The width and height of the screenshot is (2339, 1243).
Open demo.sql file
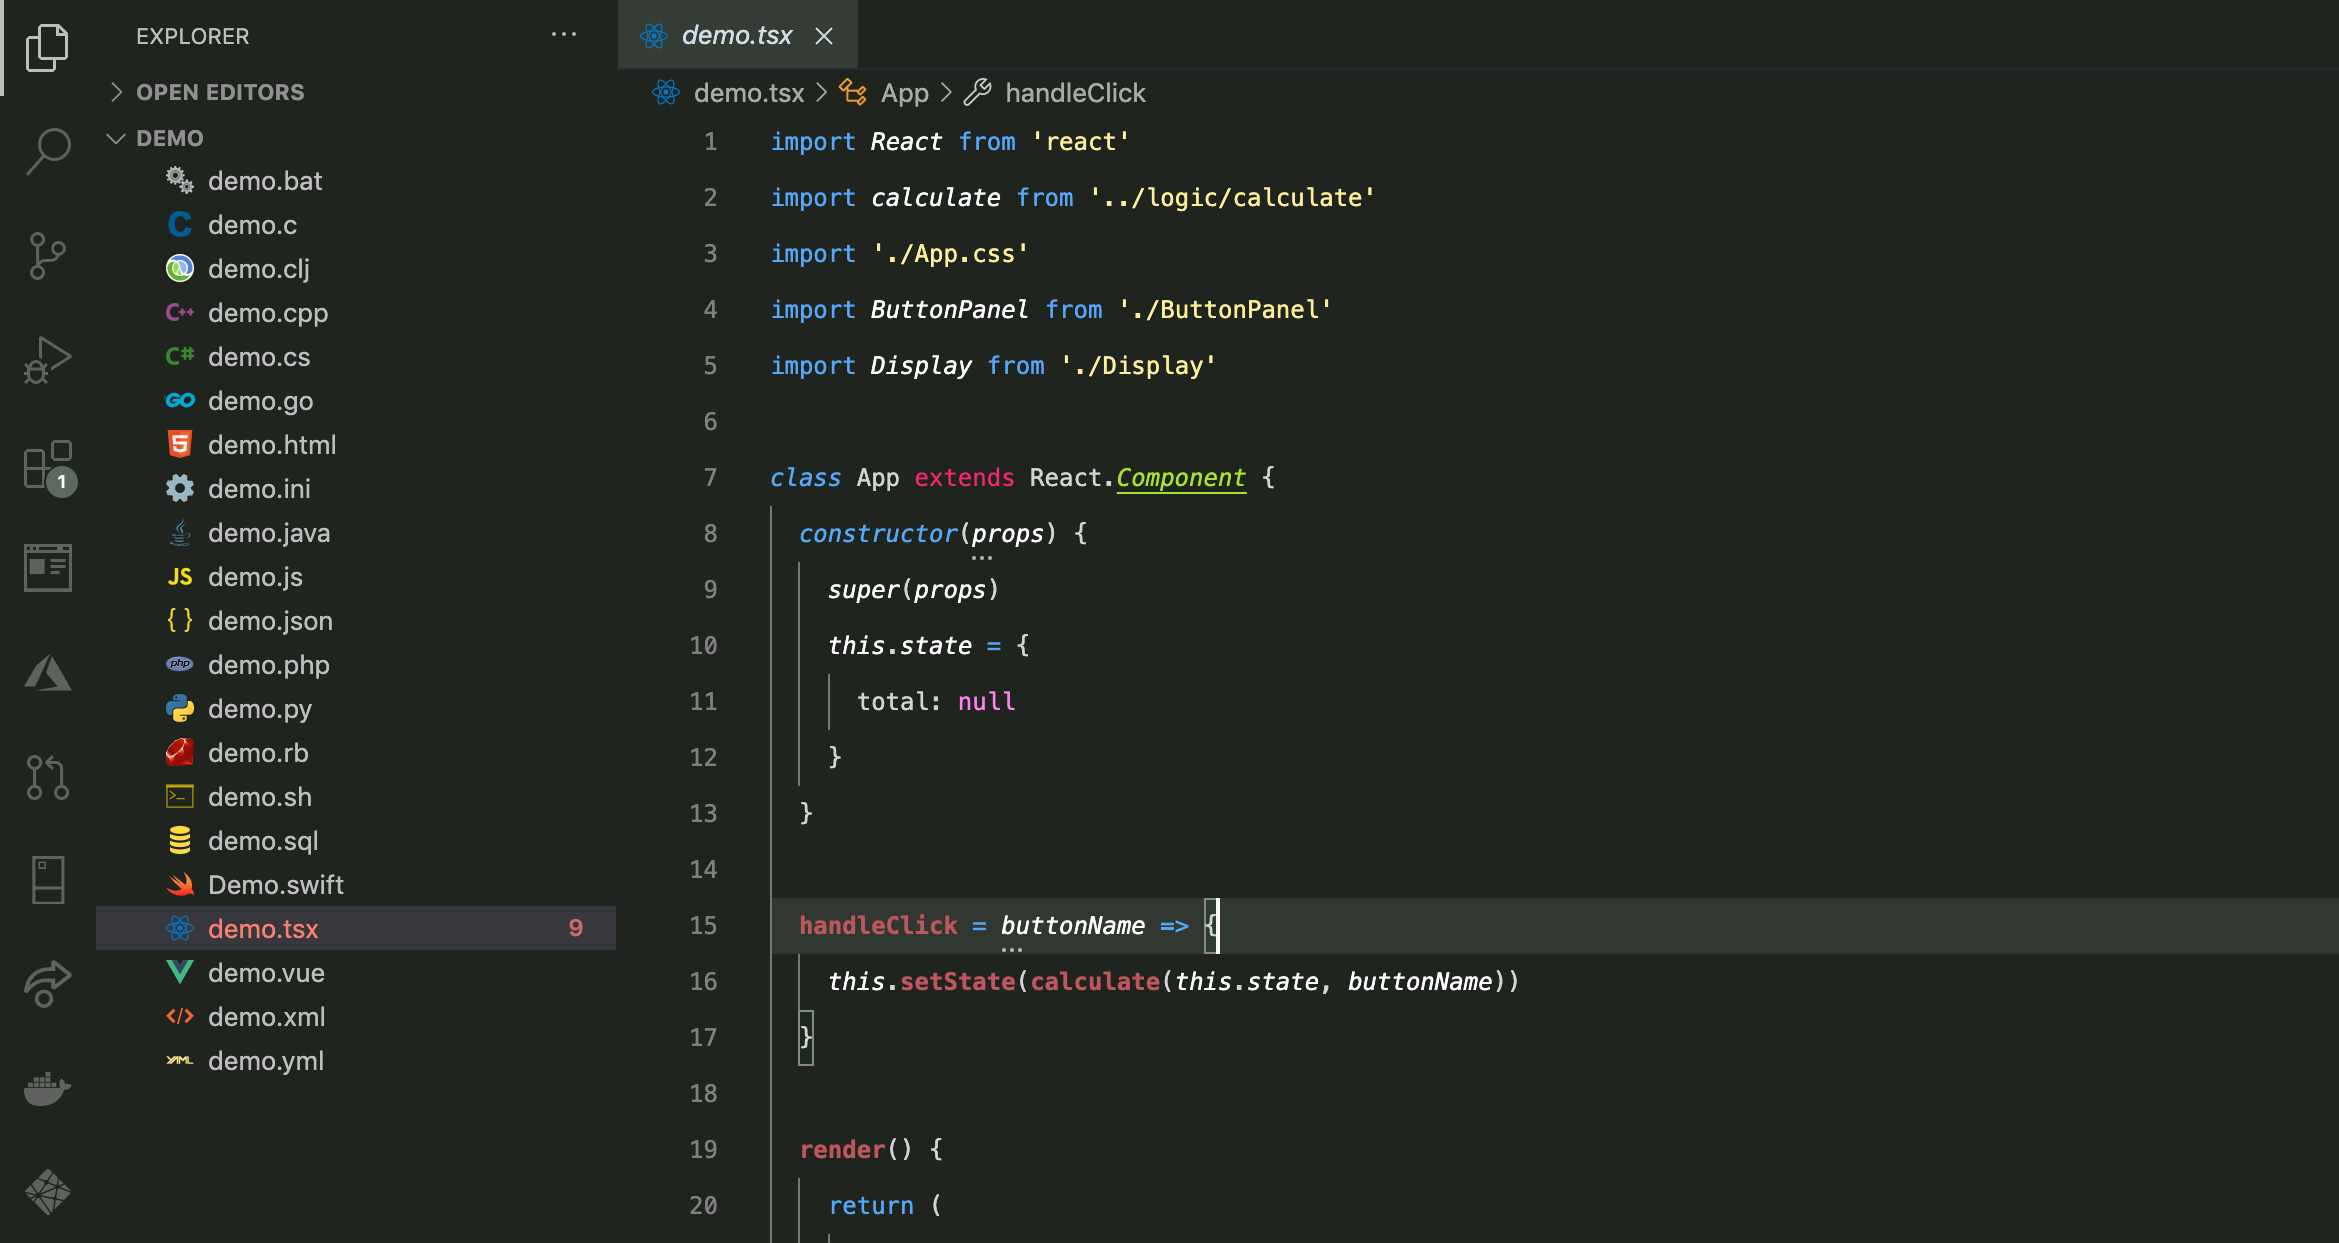[356, 841]
